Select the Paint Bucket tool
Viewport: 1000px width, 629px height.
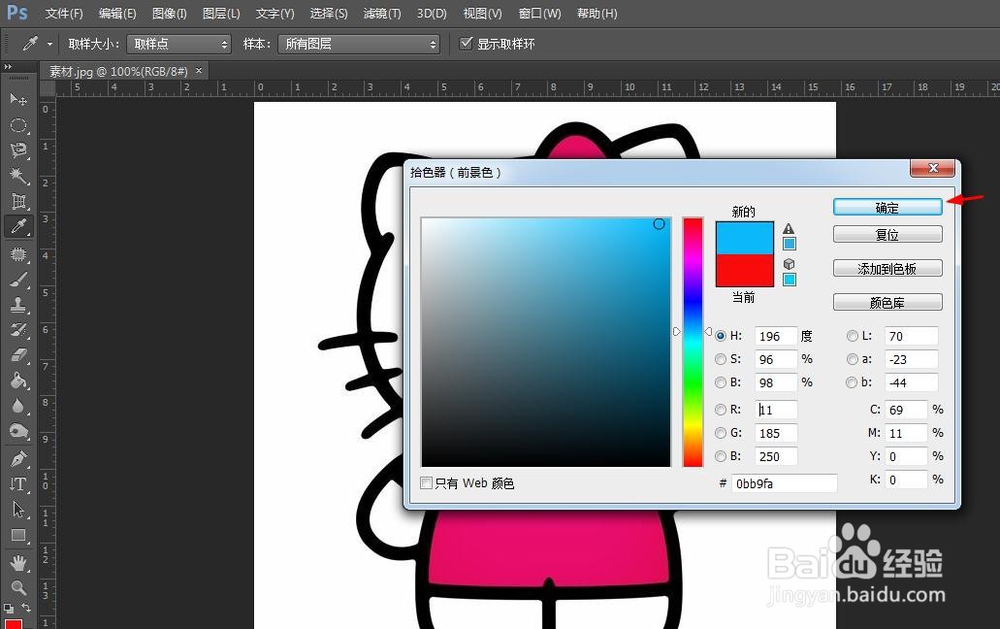pos(18,381)
